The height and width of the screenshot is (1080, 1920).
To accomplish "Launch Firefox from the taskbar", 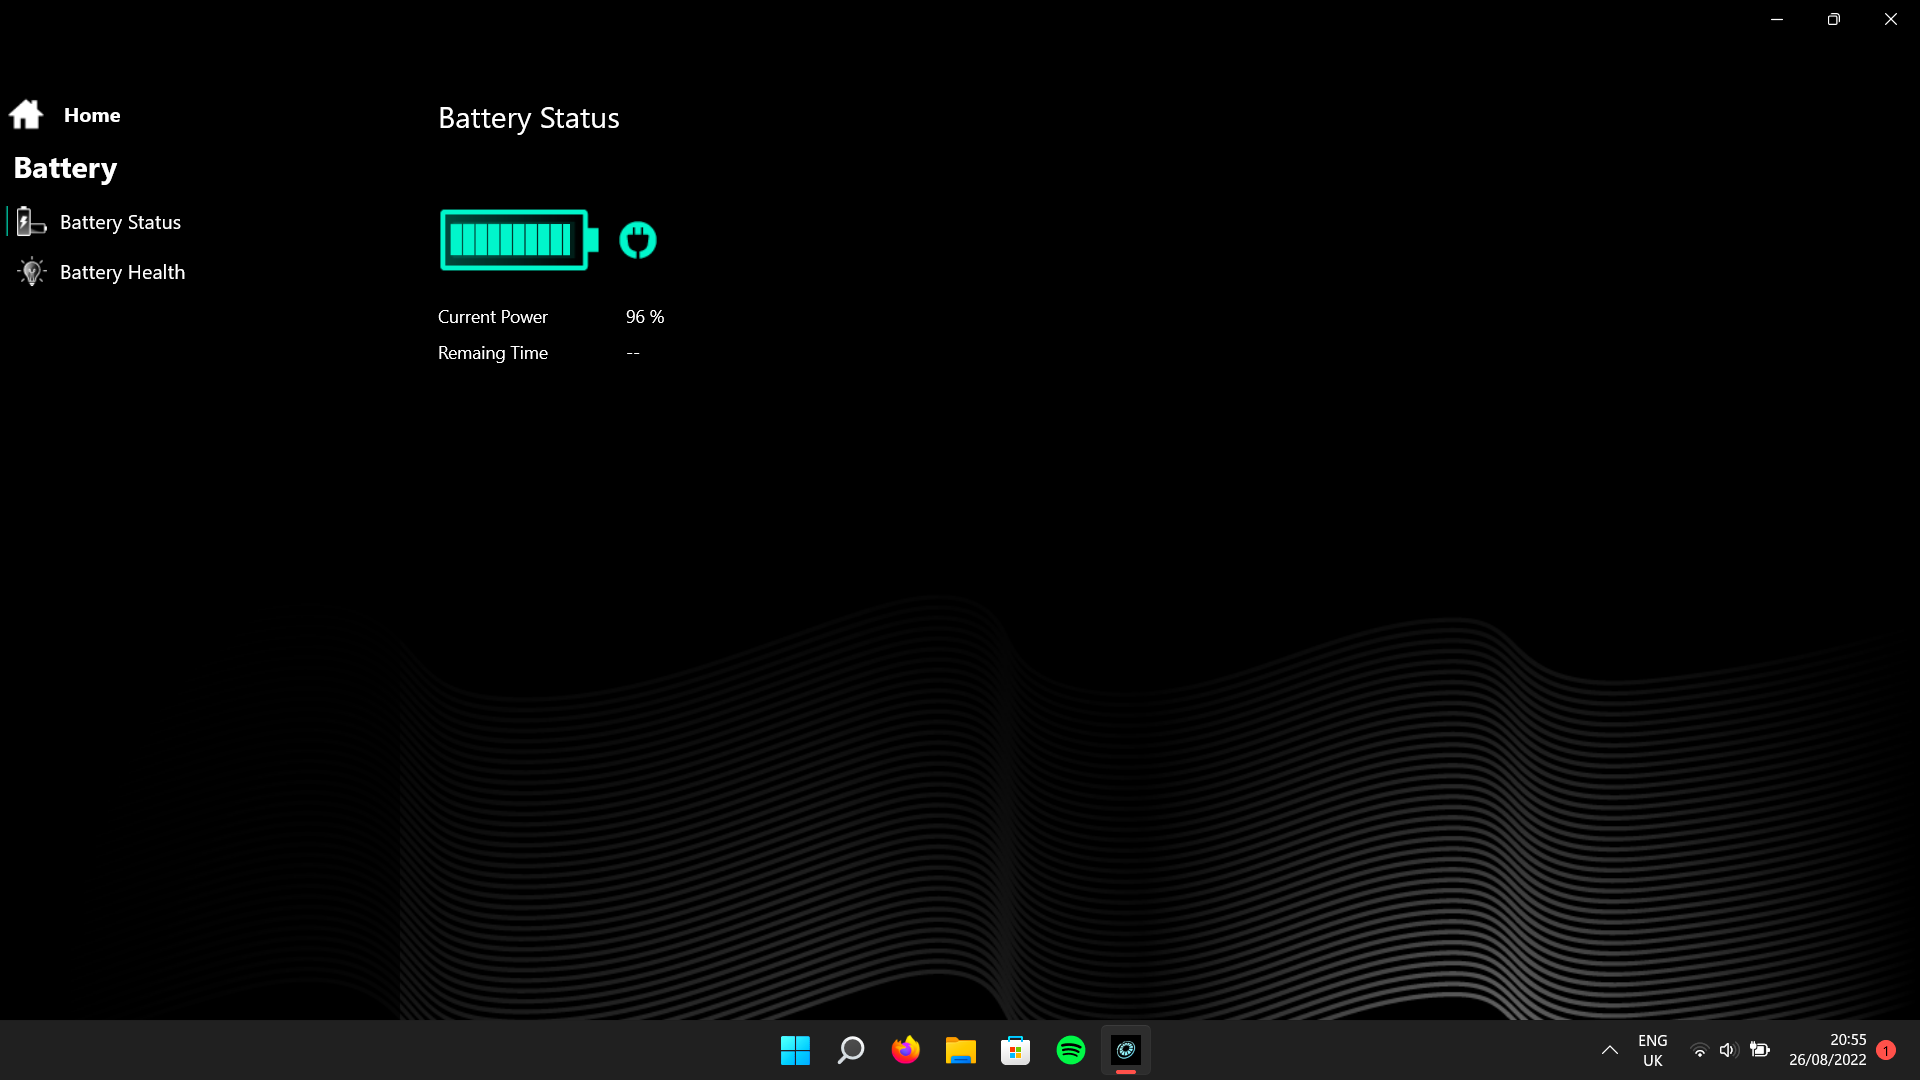I will pyautogui.click(x=905, y=1050).
